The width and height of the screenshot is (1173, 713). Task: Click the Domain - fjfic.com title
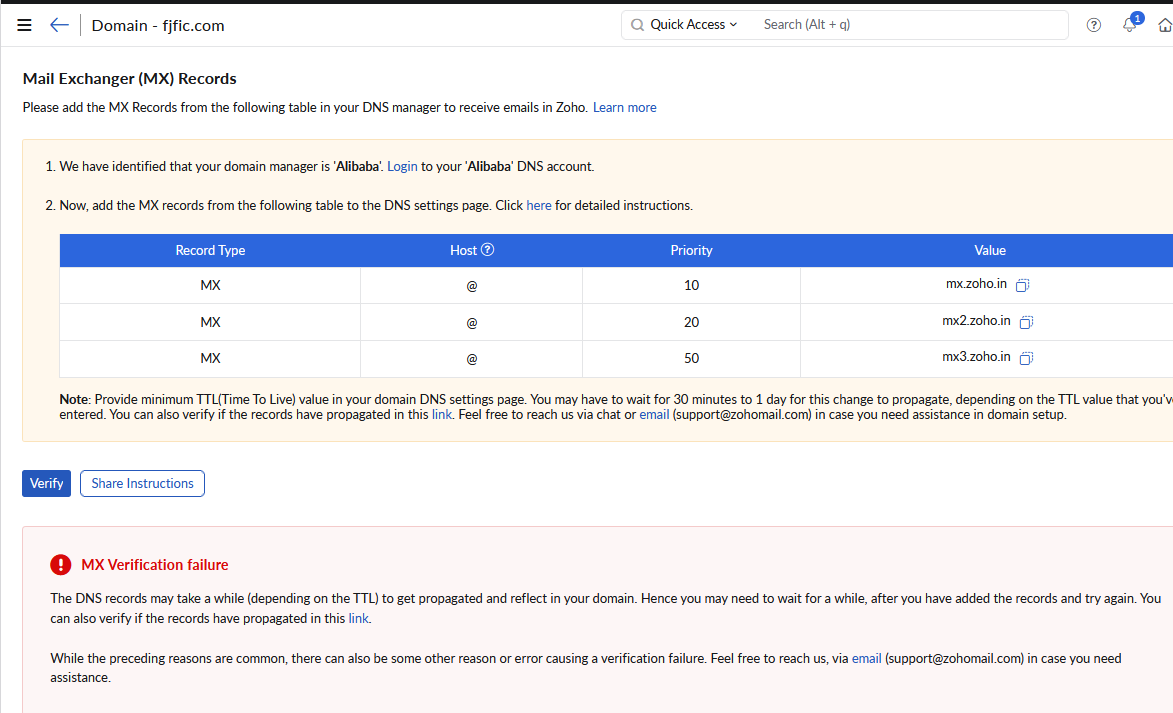coord(158,25)
